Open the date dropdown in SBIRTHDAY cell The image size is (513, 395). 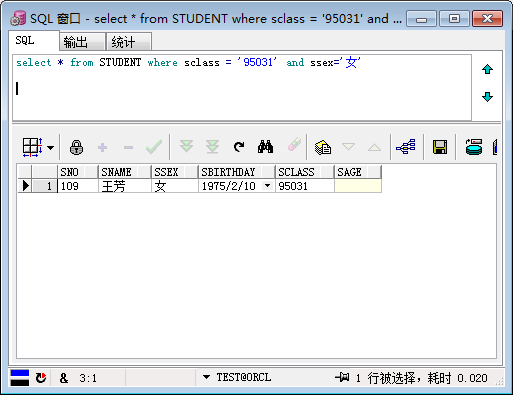click(x=267, y=186)
